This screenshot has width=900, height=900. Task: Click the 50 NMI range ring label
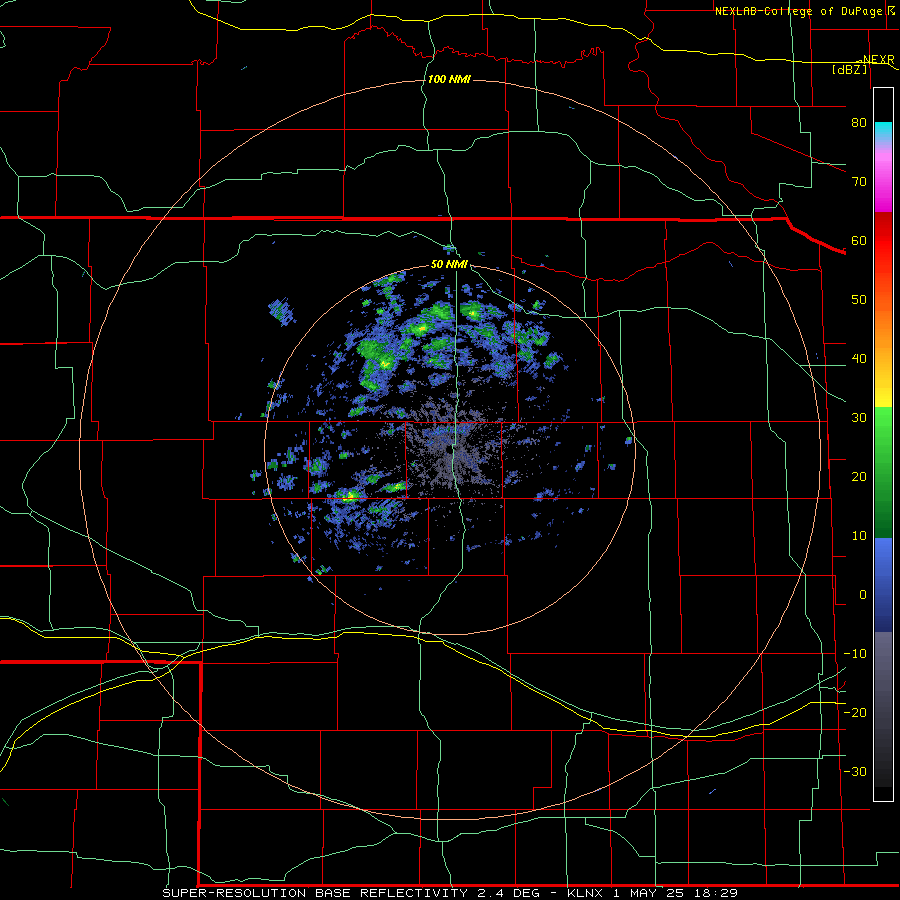pos(449,265)
